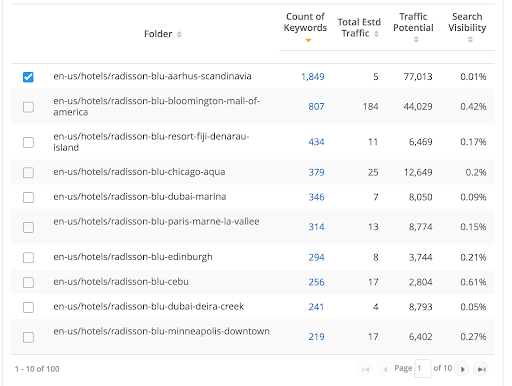Screen dimensions: 512x386
Task: Tick the radisson-blu-dubai-marina checkbox
Action: pos(28,197)
